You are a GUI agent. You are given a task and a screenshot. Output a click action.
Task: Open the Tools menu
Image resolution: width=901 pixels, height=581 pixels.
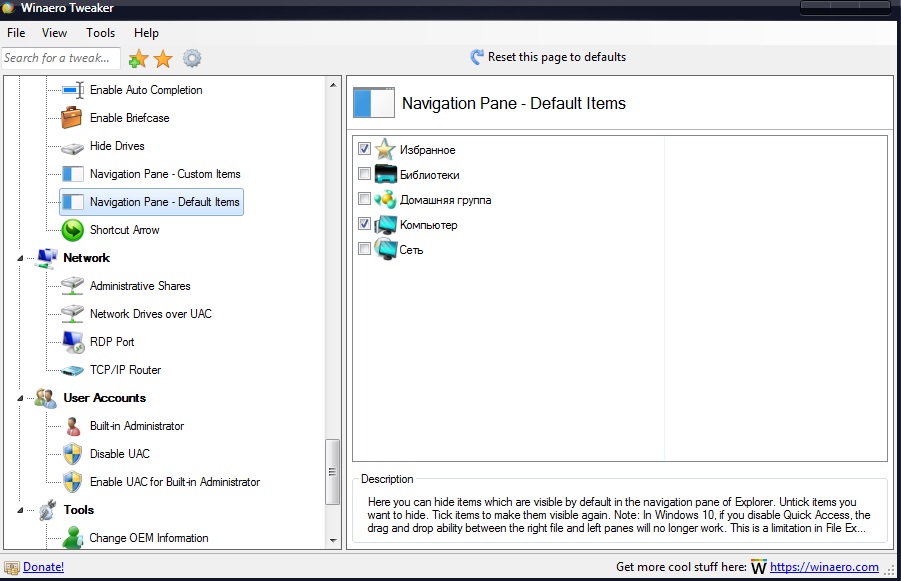(x=101, y=33)
